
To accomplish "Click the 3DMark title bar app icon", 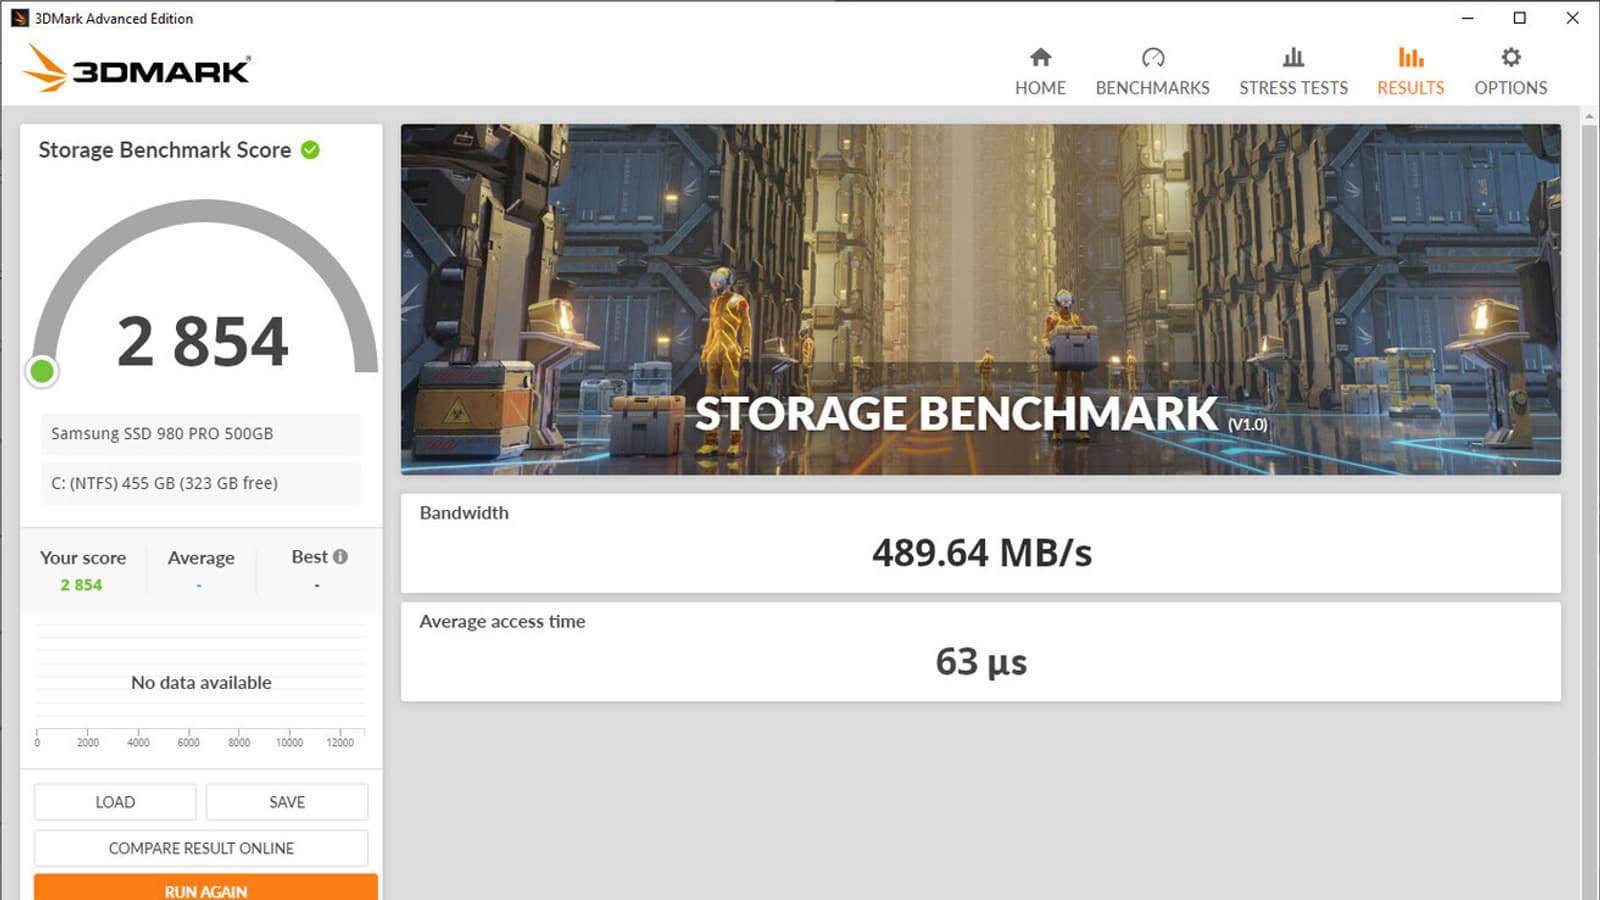I will pos(19,18).
